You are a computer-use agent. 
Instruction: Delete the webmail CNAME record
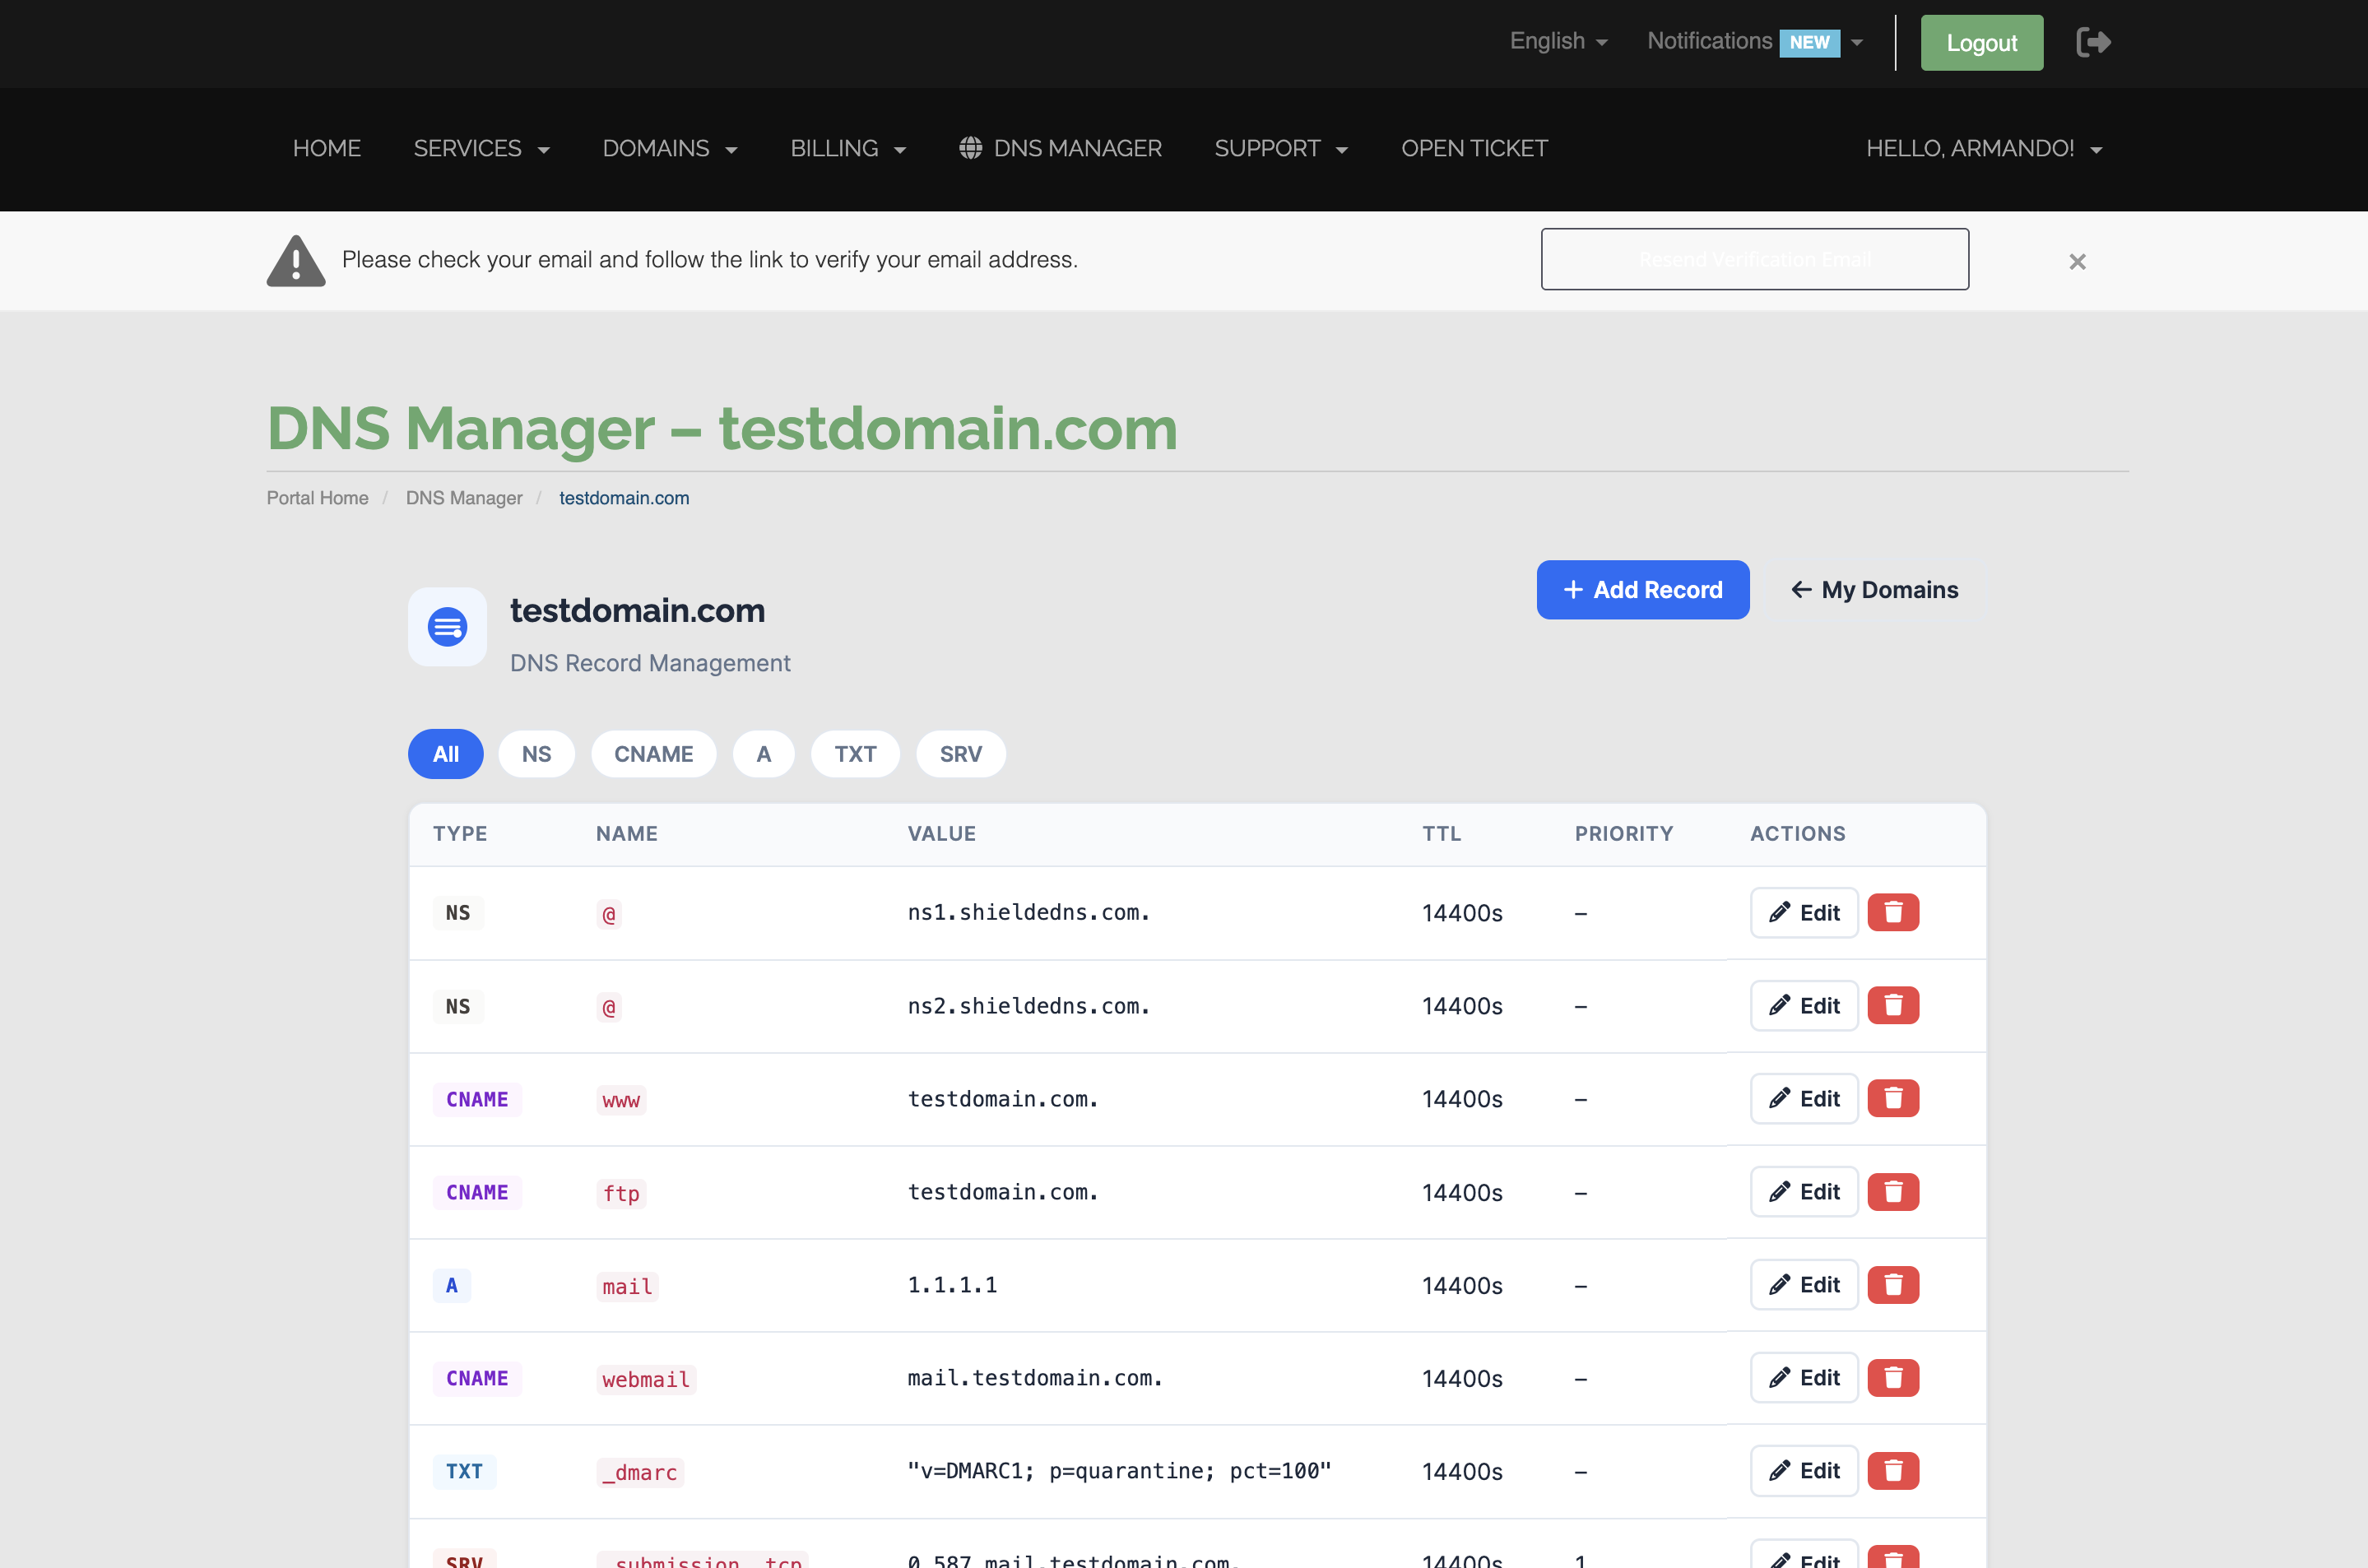tap(1892, 1377)
